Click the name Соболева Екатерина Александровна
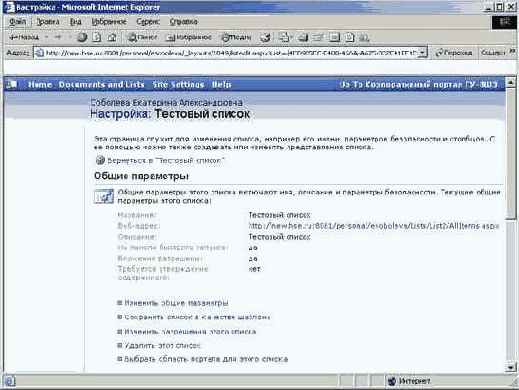Viewport: 519px width, 390px height. pyautogui.click(x=166, y=102)
